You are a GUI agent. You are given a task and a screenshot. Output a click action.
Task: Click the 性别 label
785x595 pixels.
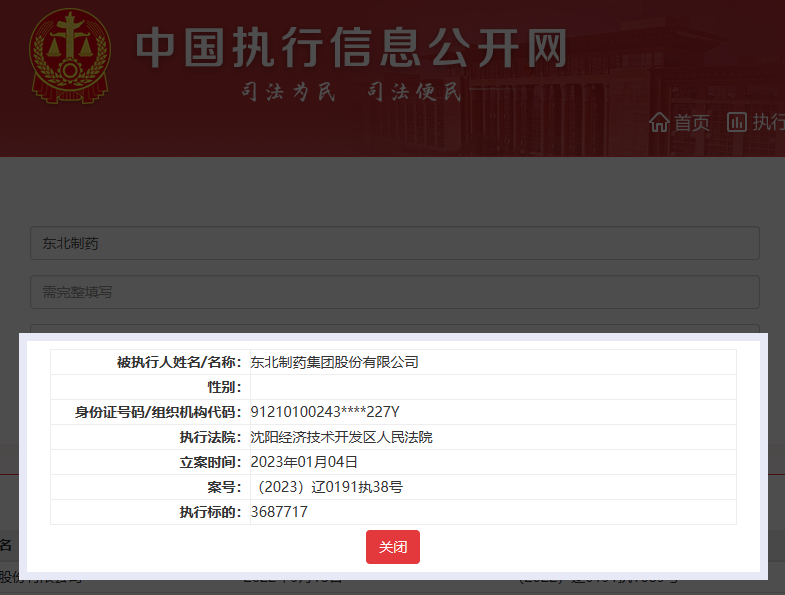click(225, 387)
